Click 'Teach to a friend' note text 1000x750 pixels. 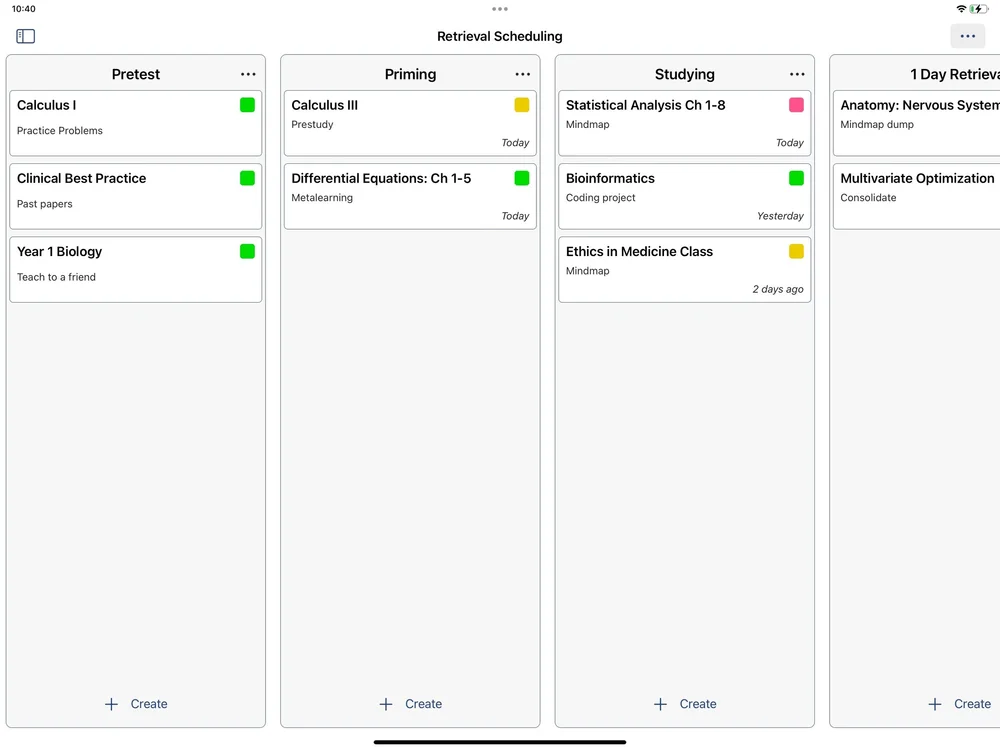point(56,277)
